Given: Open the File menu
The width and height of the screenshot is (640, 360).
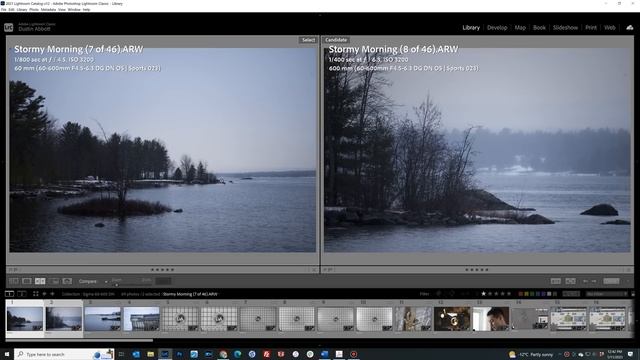Looking at the screenshot, I should 4,9.
